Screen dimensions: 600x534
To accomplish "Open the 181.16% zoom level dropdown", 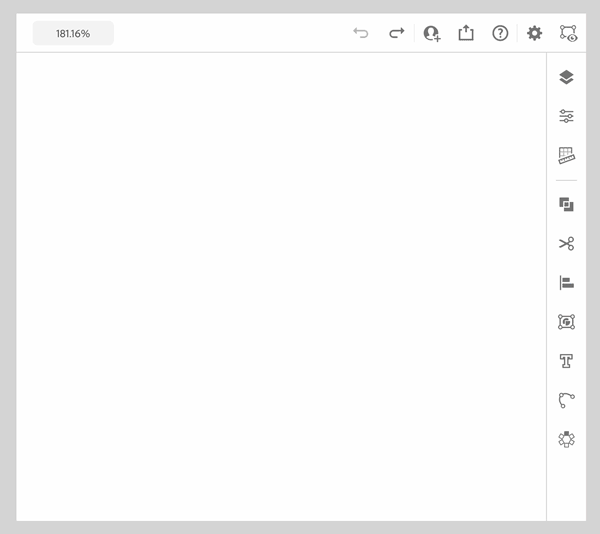I will click(73, 33).
